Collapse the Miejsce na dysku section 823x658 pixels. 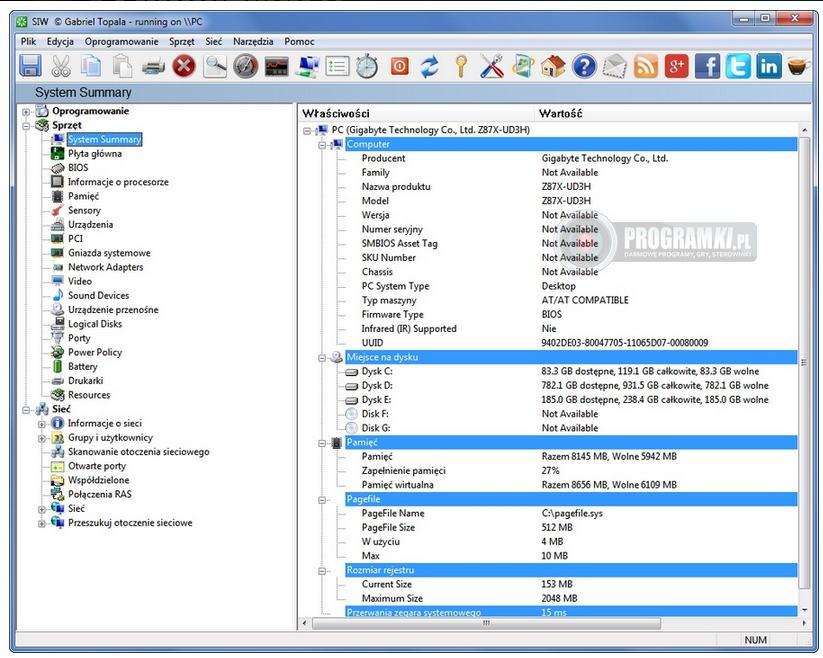point(322,358)
